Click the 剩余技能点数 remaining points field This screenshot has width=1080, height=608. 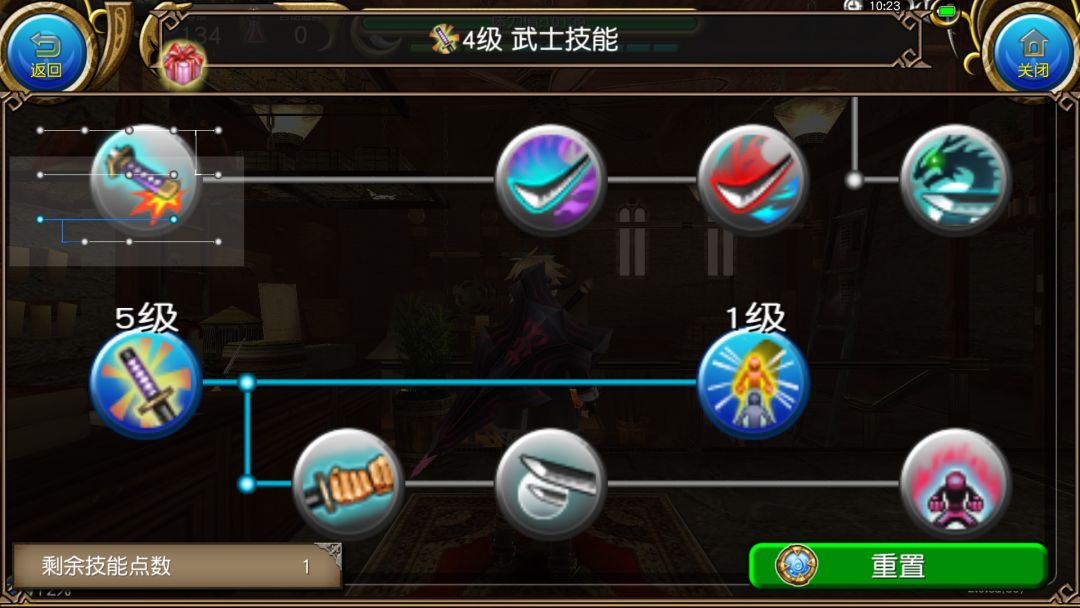[x=177, y=566]
